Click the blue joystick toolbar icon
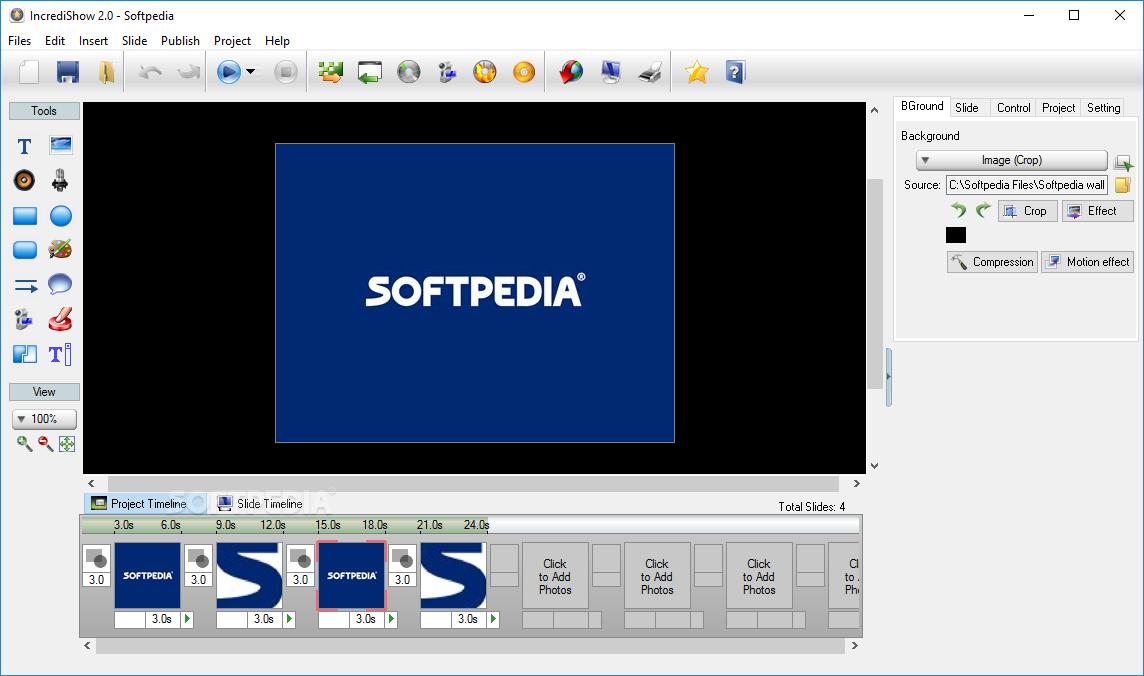This screenshot has height=676, width=1144. coord(447,72)
